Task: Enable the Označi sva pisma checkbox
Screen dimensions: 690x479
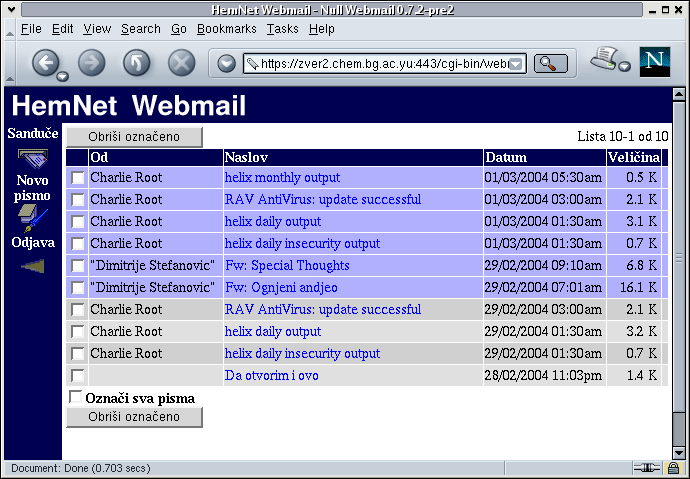Action: pos(75,398)
